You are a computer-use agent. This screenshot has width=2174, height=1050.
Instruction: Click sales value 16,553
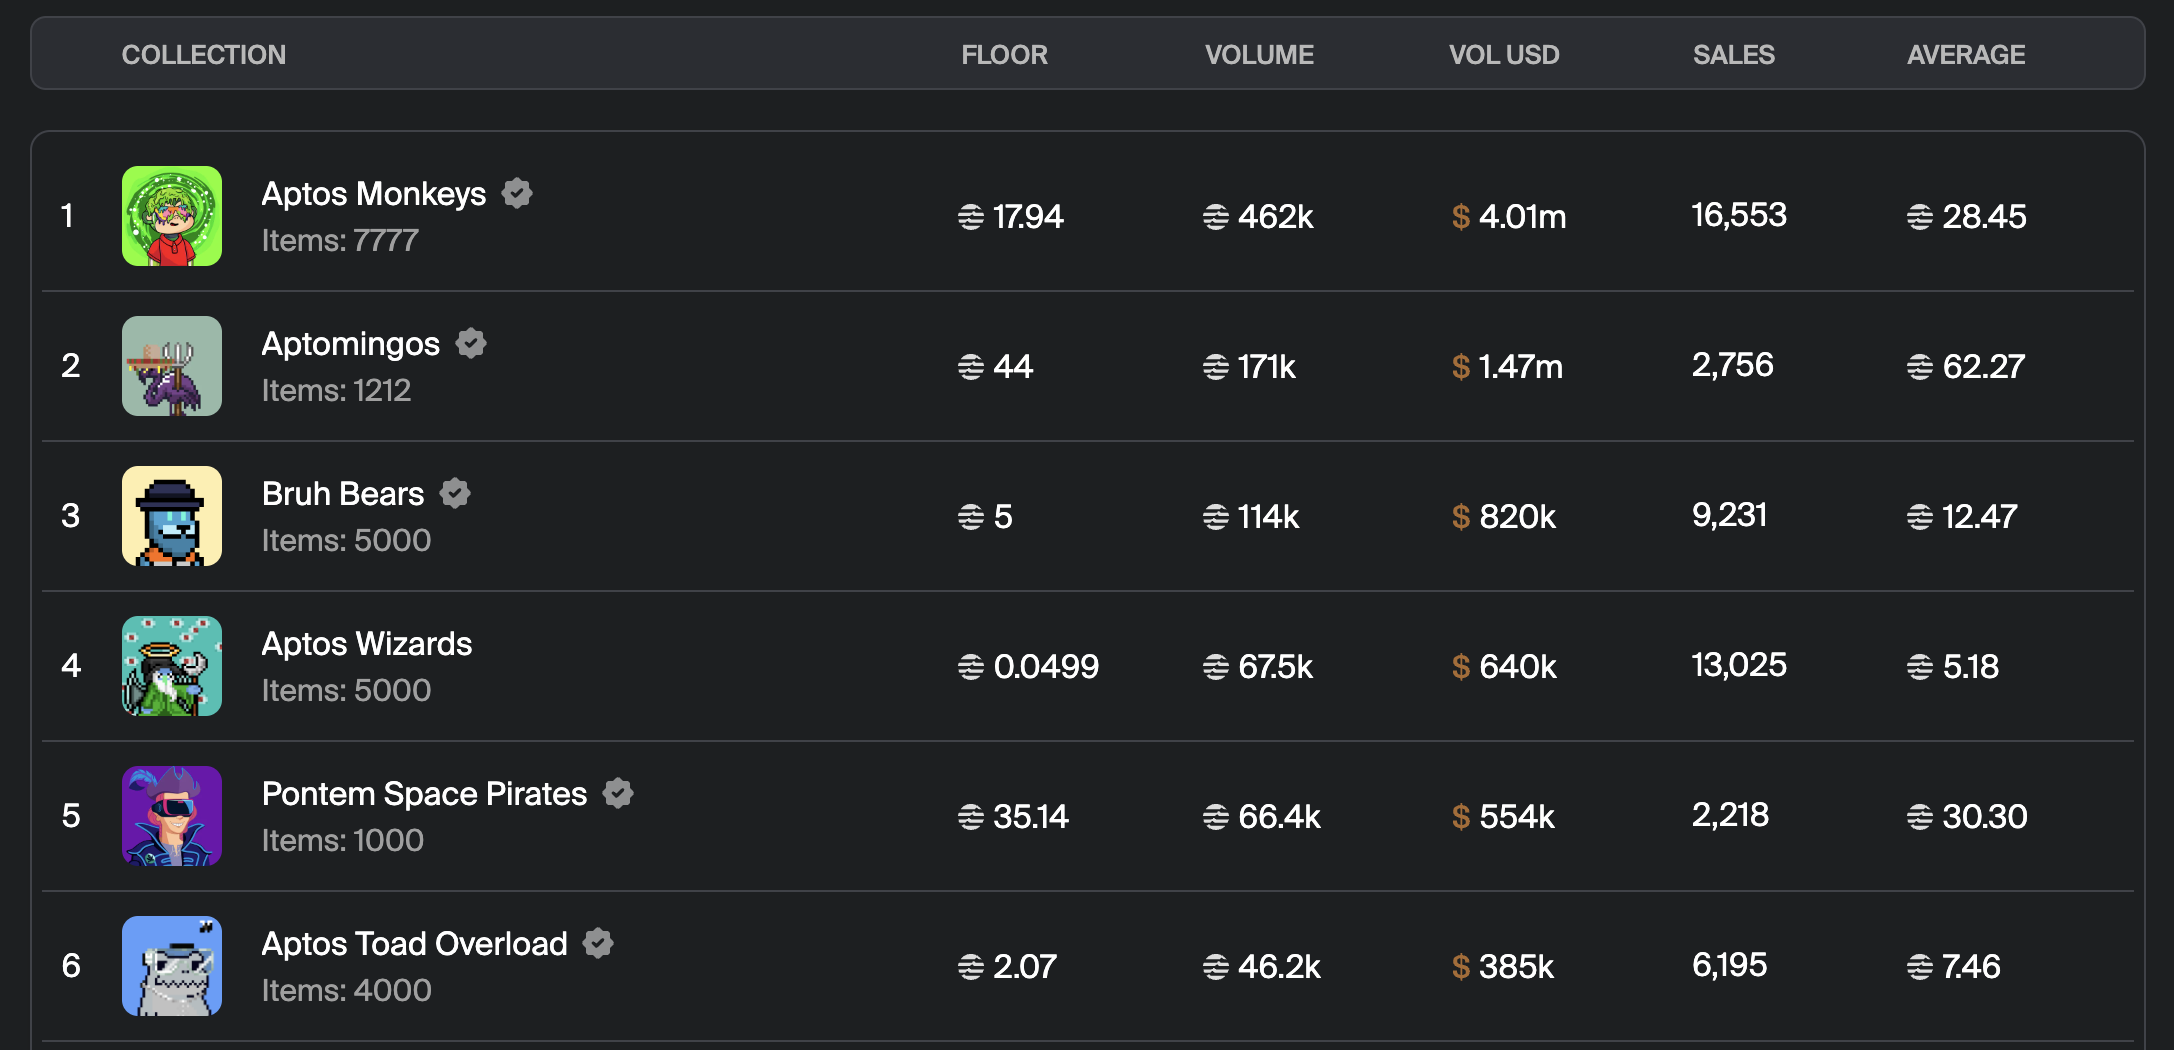(1739, 216)
